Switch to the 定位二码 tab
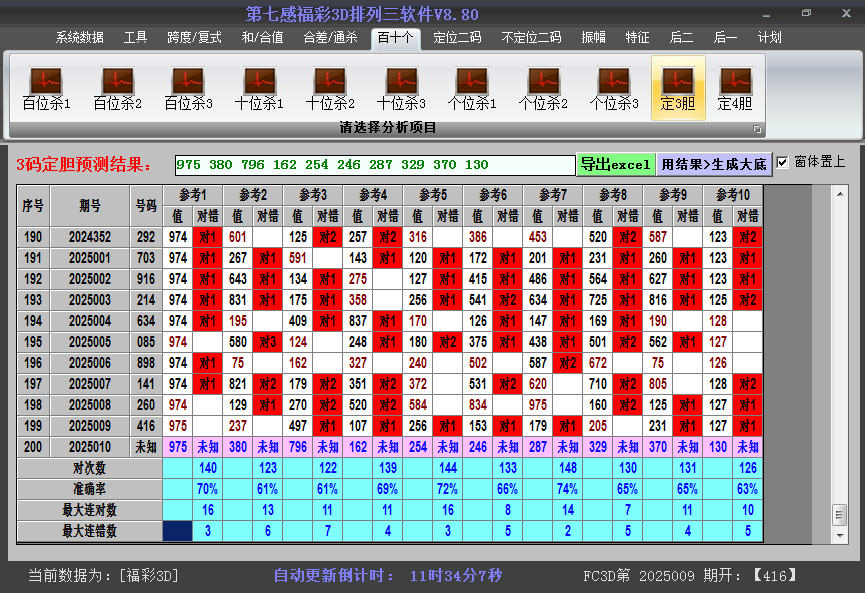 (x=457, y=38)
